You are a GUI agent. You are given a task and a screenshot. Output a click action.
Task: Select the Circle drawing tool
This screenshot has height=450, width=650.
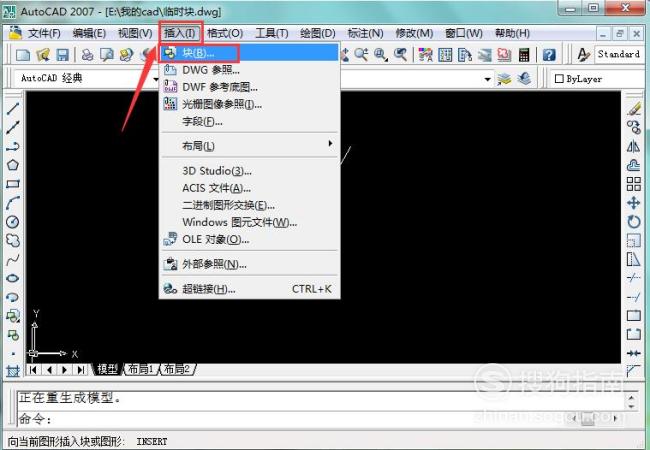[13, 222]
